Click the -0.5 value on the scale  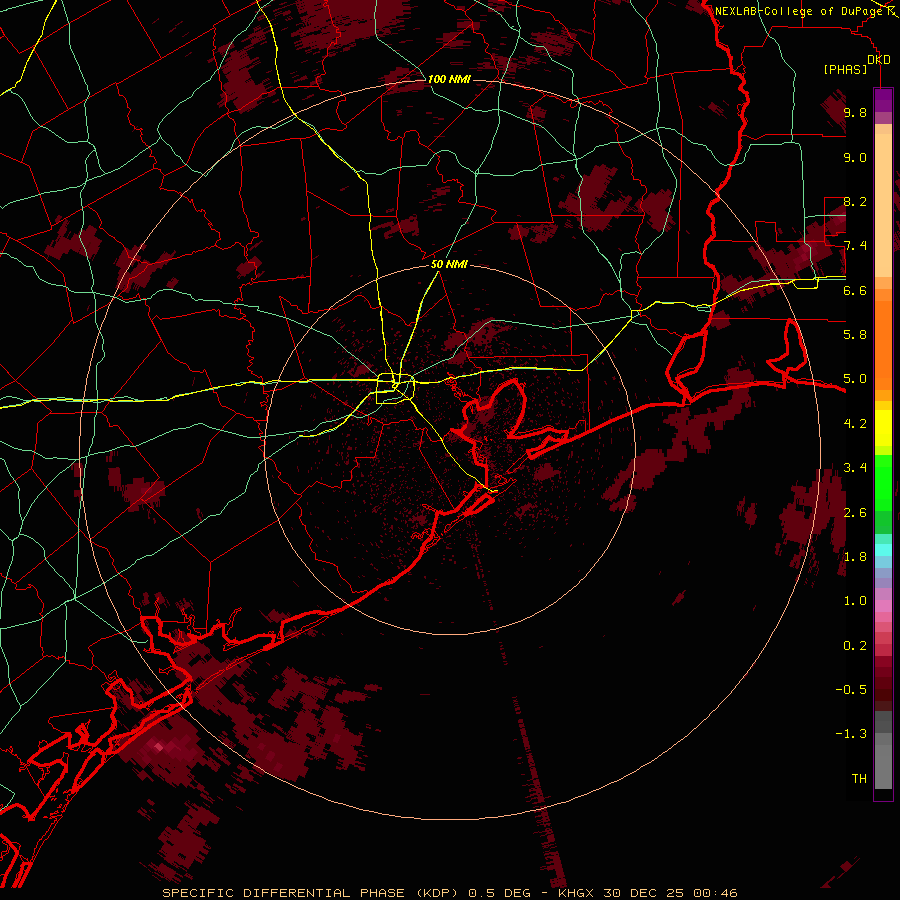click(851, 690)
